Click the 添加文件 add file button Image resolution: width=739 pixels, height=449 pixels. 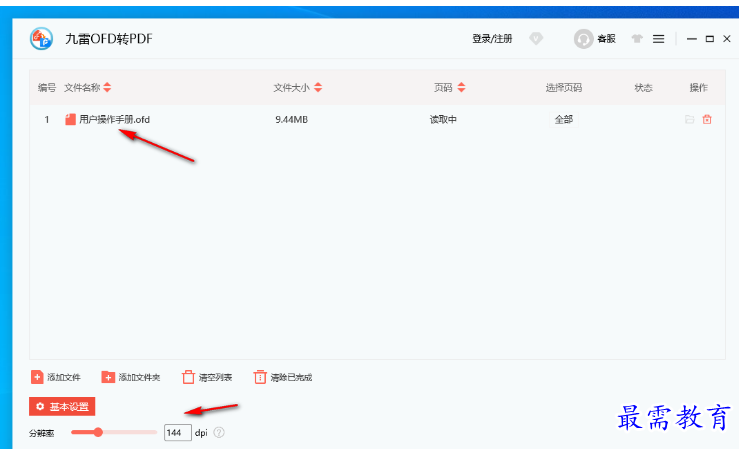coord(56,377)
